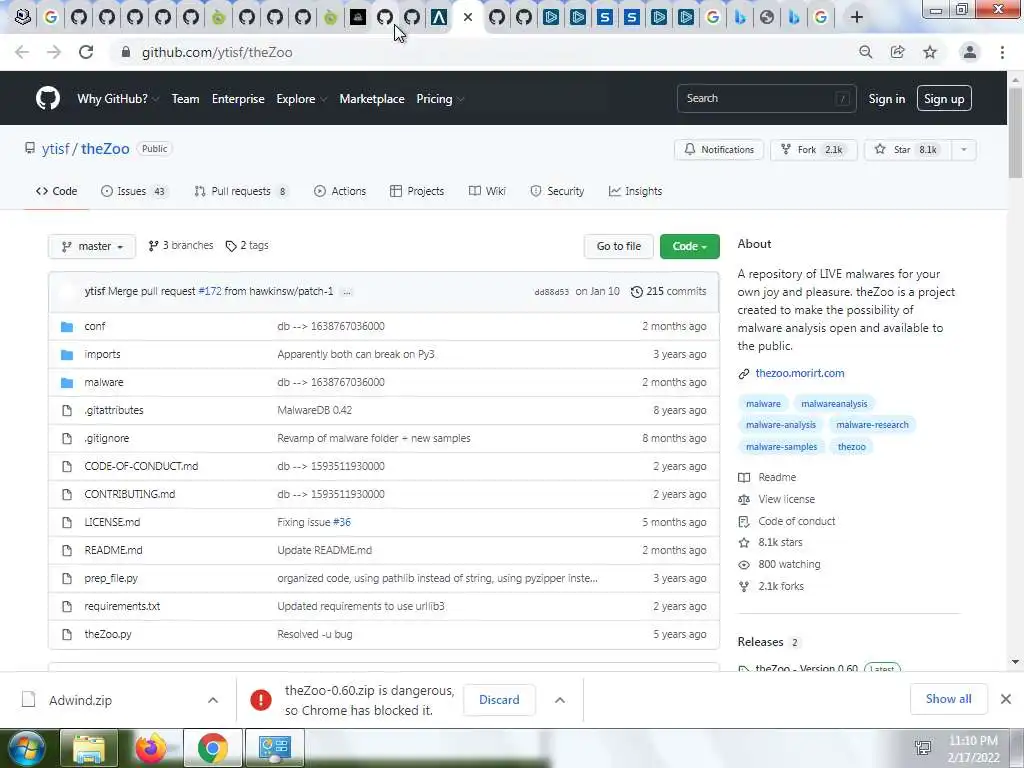This screenshot has width=1024, height=768.
Task: Open the Insights tab
Action: click(x=635, y=191)
